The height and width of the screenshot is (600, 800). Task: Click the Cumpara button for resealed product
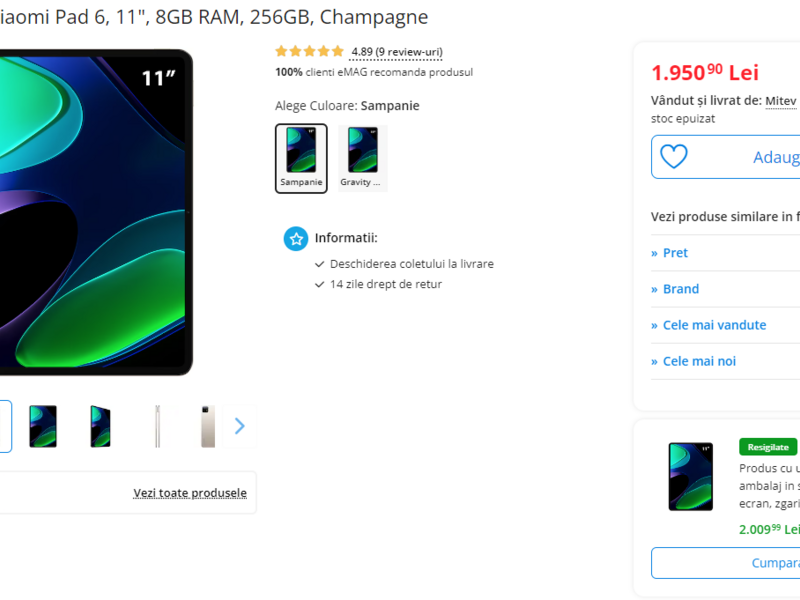coord(726,563)
